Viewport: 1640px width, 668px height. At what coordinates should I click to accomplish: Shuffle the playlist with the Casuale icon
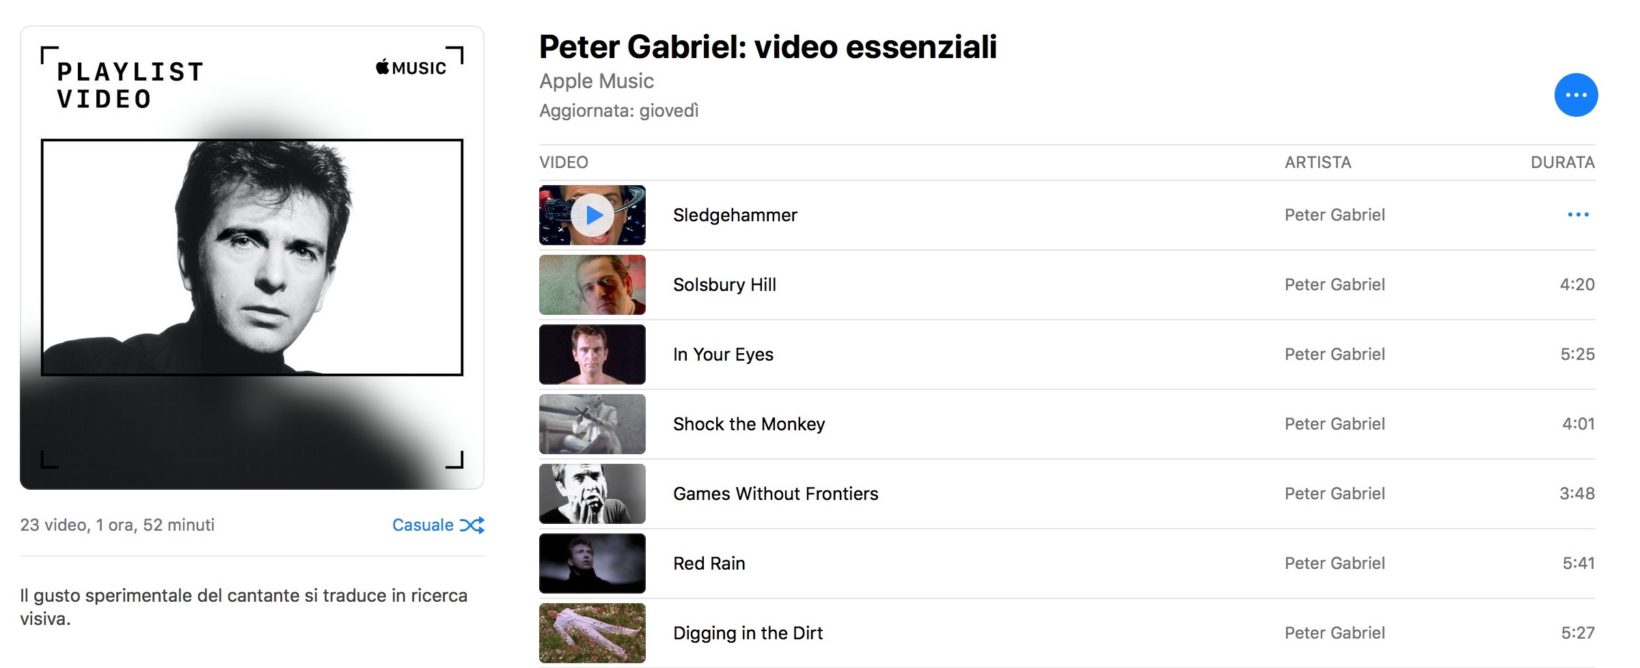tap(472, 525)
